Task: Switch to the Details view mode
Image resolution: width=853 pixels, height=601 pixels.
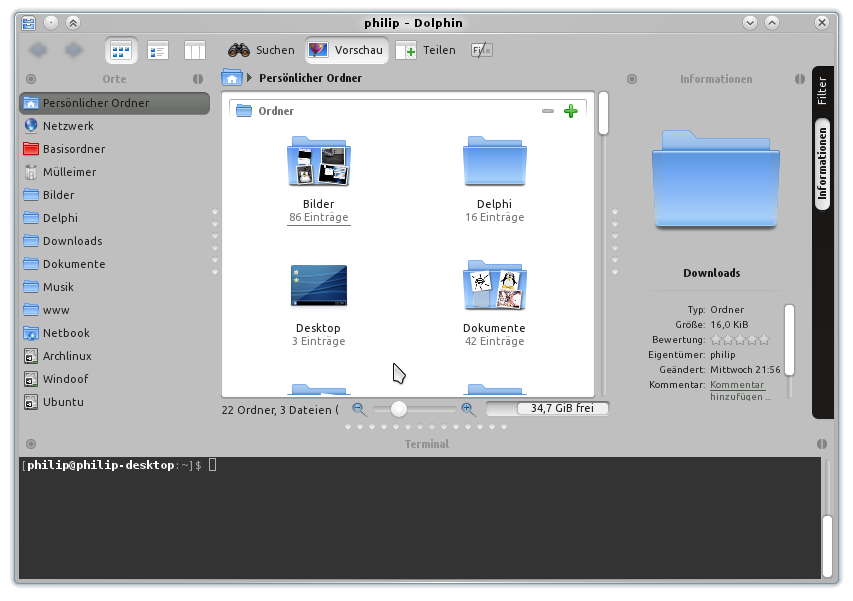Action: [158, 51]
